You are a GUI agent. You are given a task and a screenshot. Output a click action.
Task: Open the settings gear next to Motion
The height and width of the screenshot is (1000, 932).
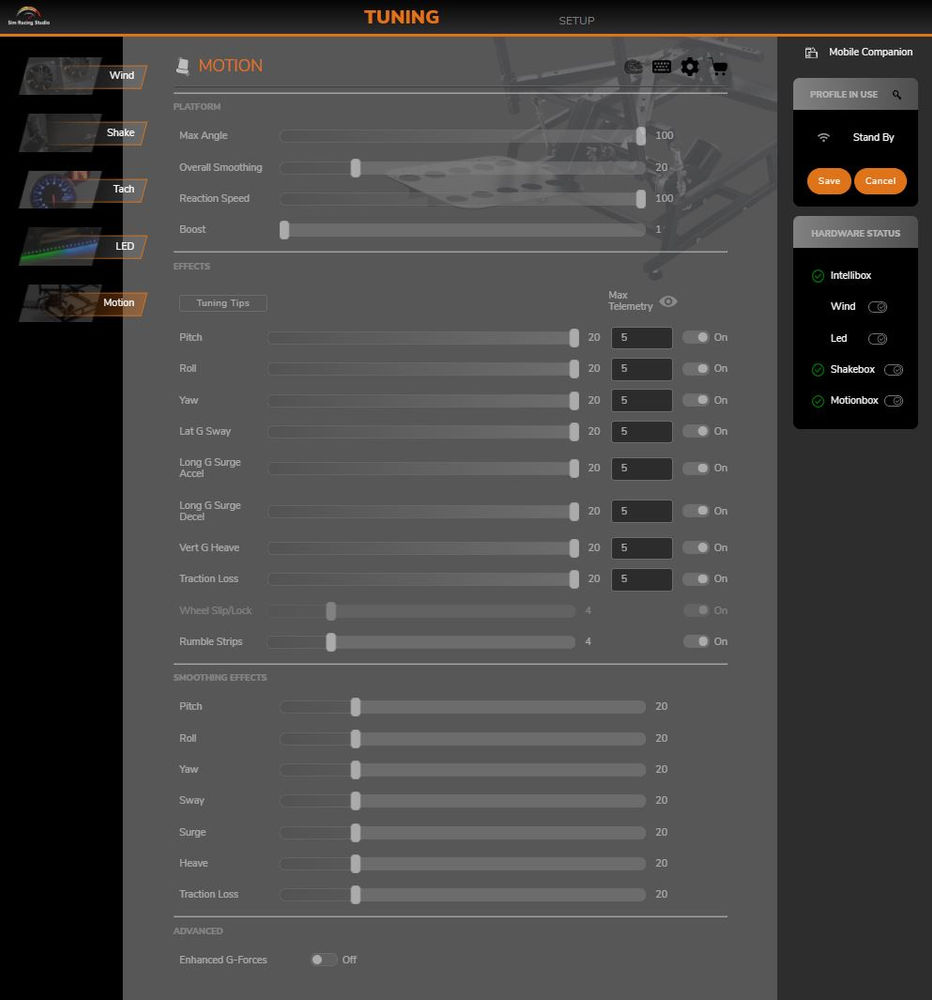(x=689, y=67)
